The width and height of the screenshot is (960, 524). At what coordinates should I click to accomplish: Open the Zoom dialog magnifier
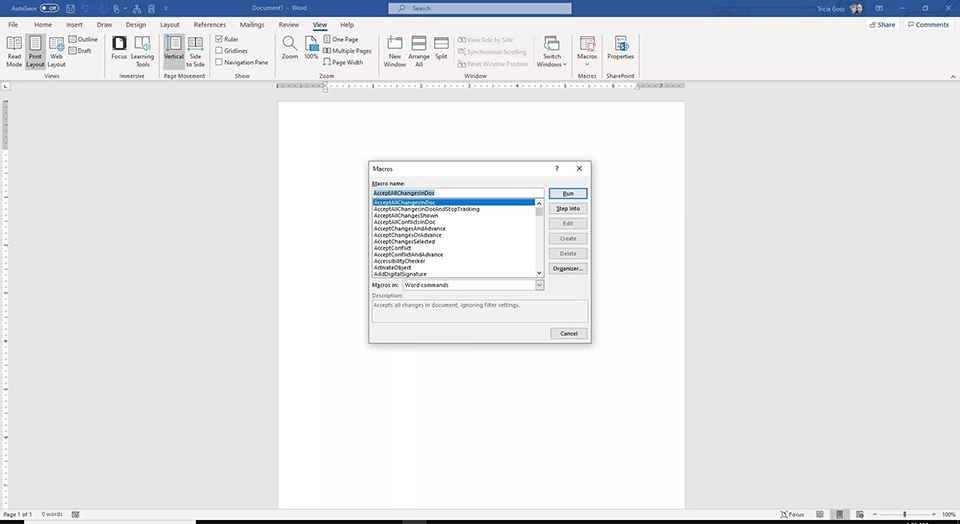point(290,48)
